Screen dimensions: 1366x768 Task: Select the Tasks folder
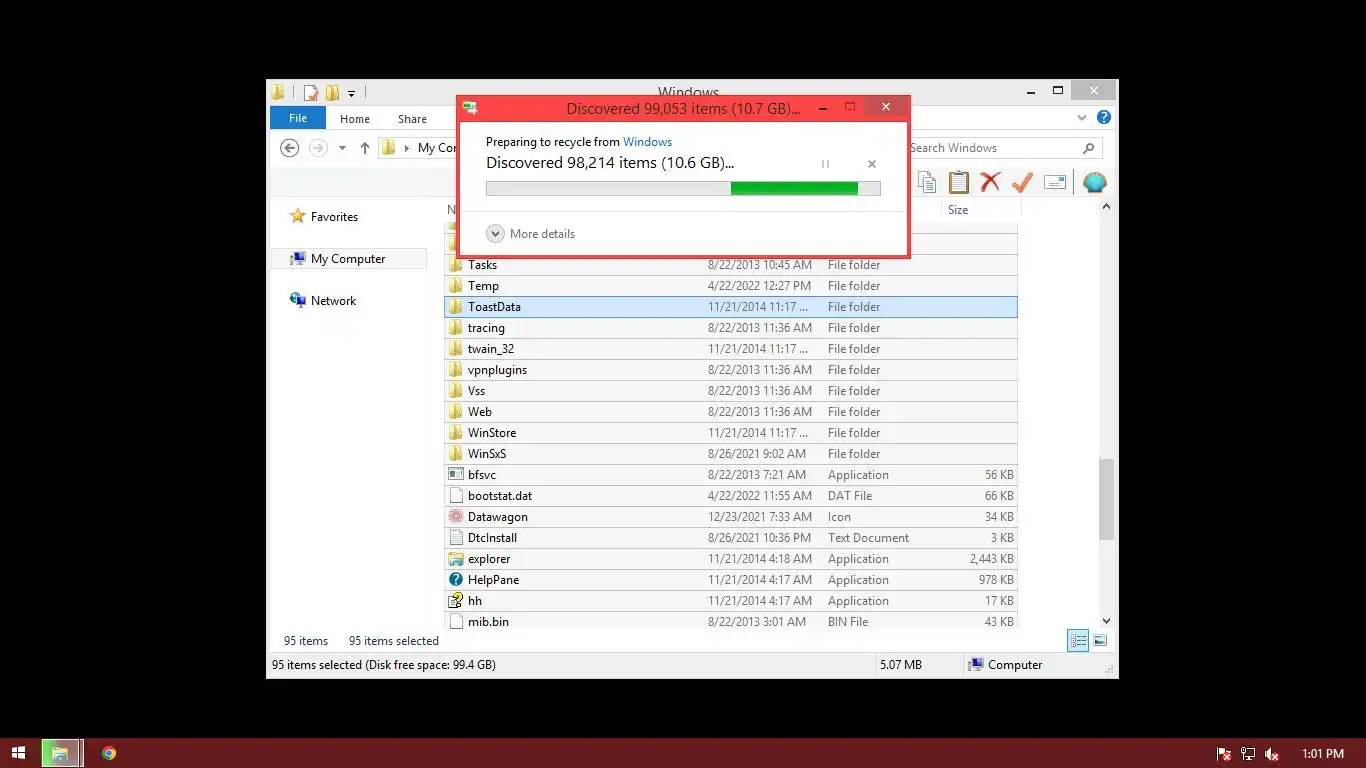pyautogui.click(x=731, y=265)
